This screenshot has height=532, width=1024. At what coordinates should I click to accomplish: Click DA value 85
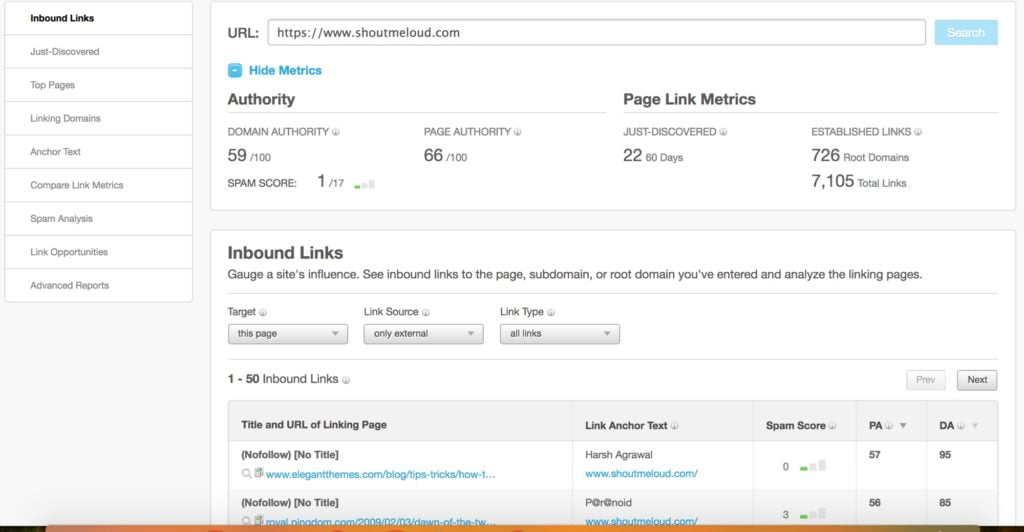945,503
